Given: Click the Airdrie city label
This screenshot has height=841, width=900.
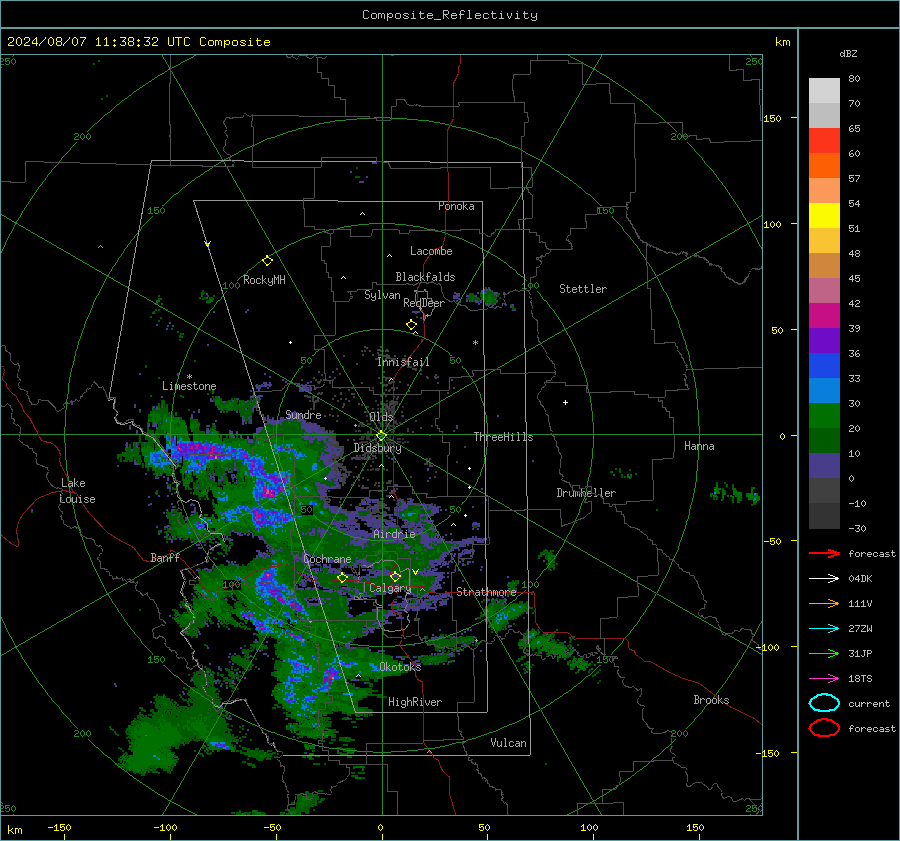Looking at the screenshot, I should [x=394, y=534].
